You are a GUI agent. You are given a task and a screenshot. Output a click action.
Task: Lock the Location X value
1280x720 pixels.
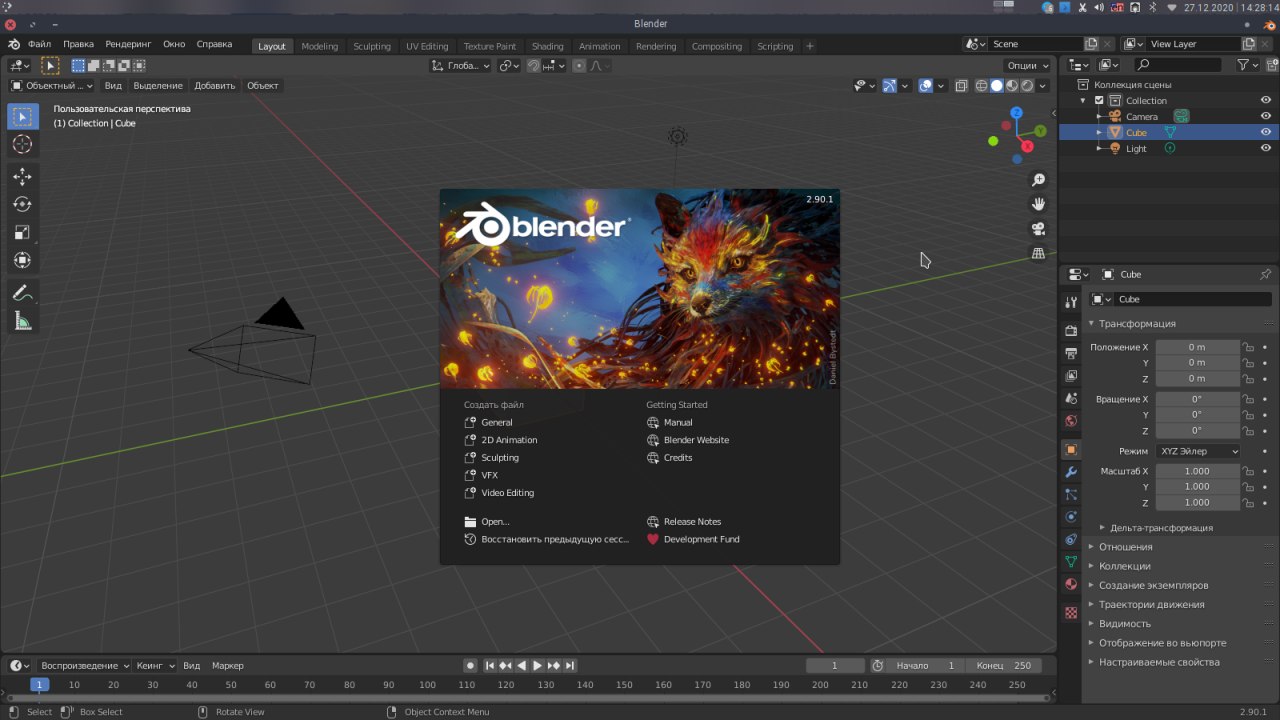click(1247, 347)
